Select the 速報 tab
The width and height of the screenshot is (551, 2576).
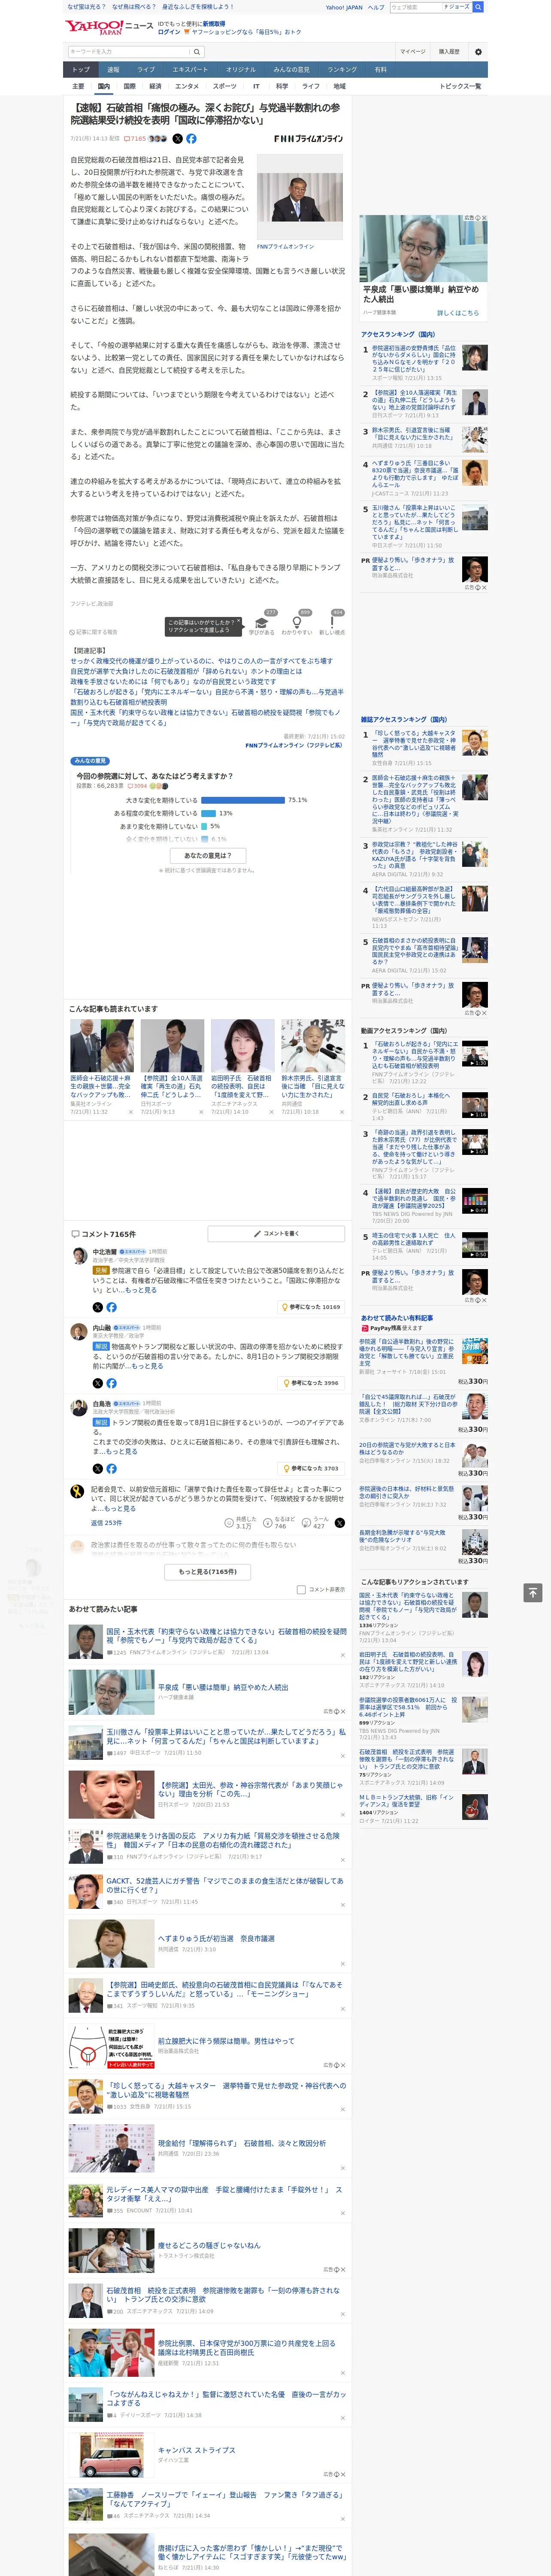click(113, 69)
